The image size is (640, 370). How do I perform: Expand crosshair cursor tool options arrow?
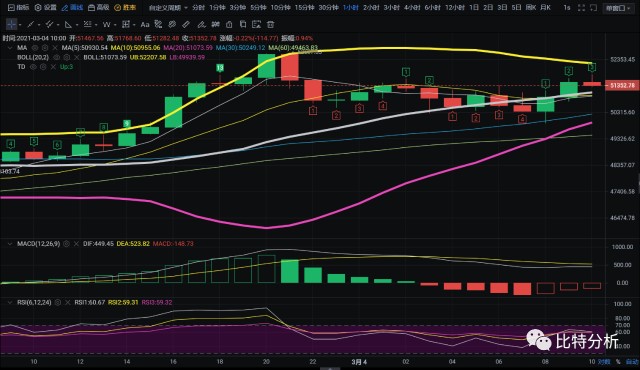[x=20, y=25]
